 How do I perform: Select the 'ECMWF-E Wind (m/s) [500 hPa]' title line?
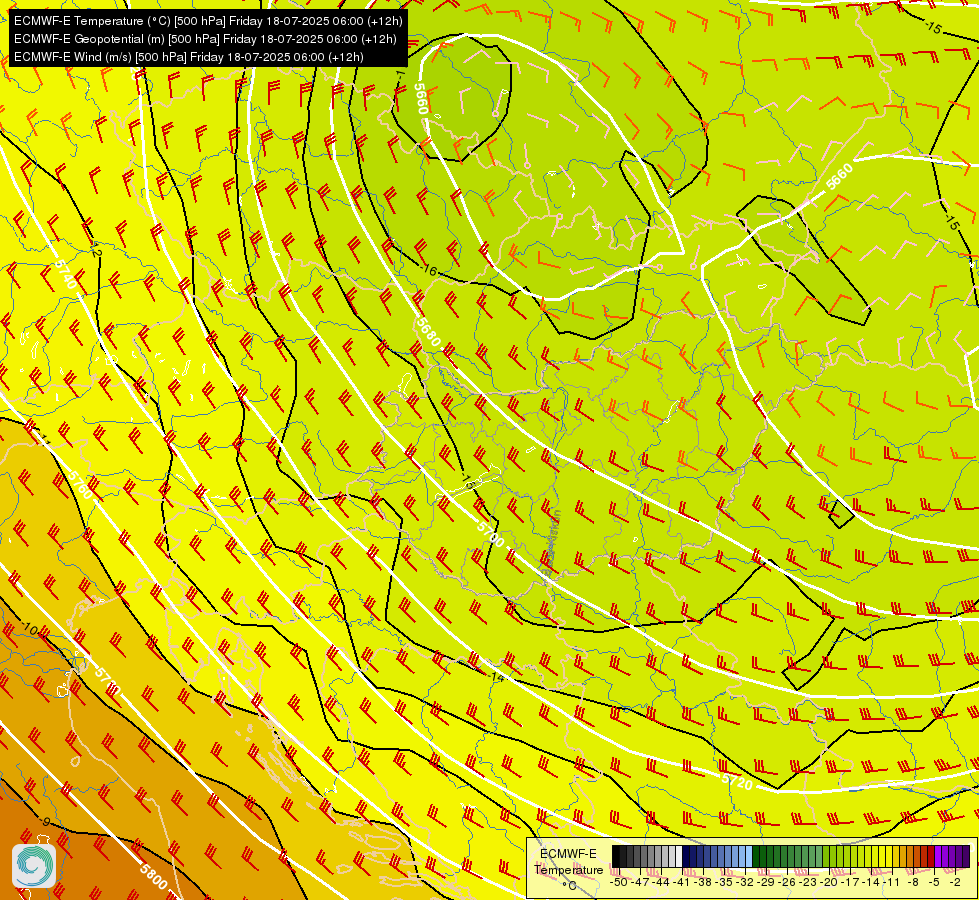point(189,57)
